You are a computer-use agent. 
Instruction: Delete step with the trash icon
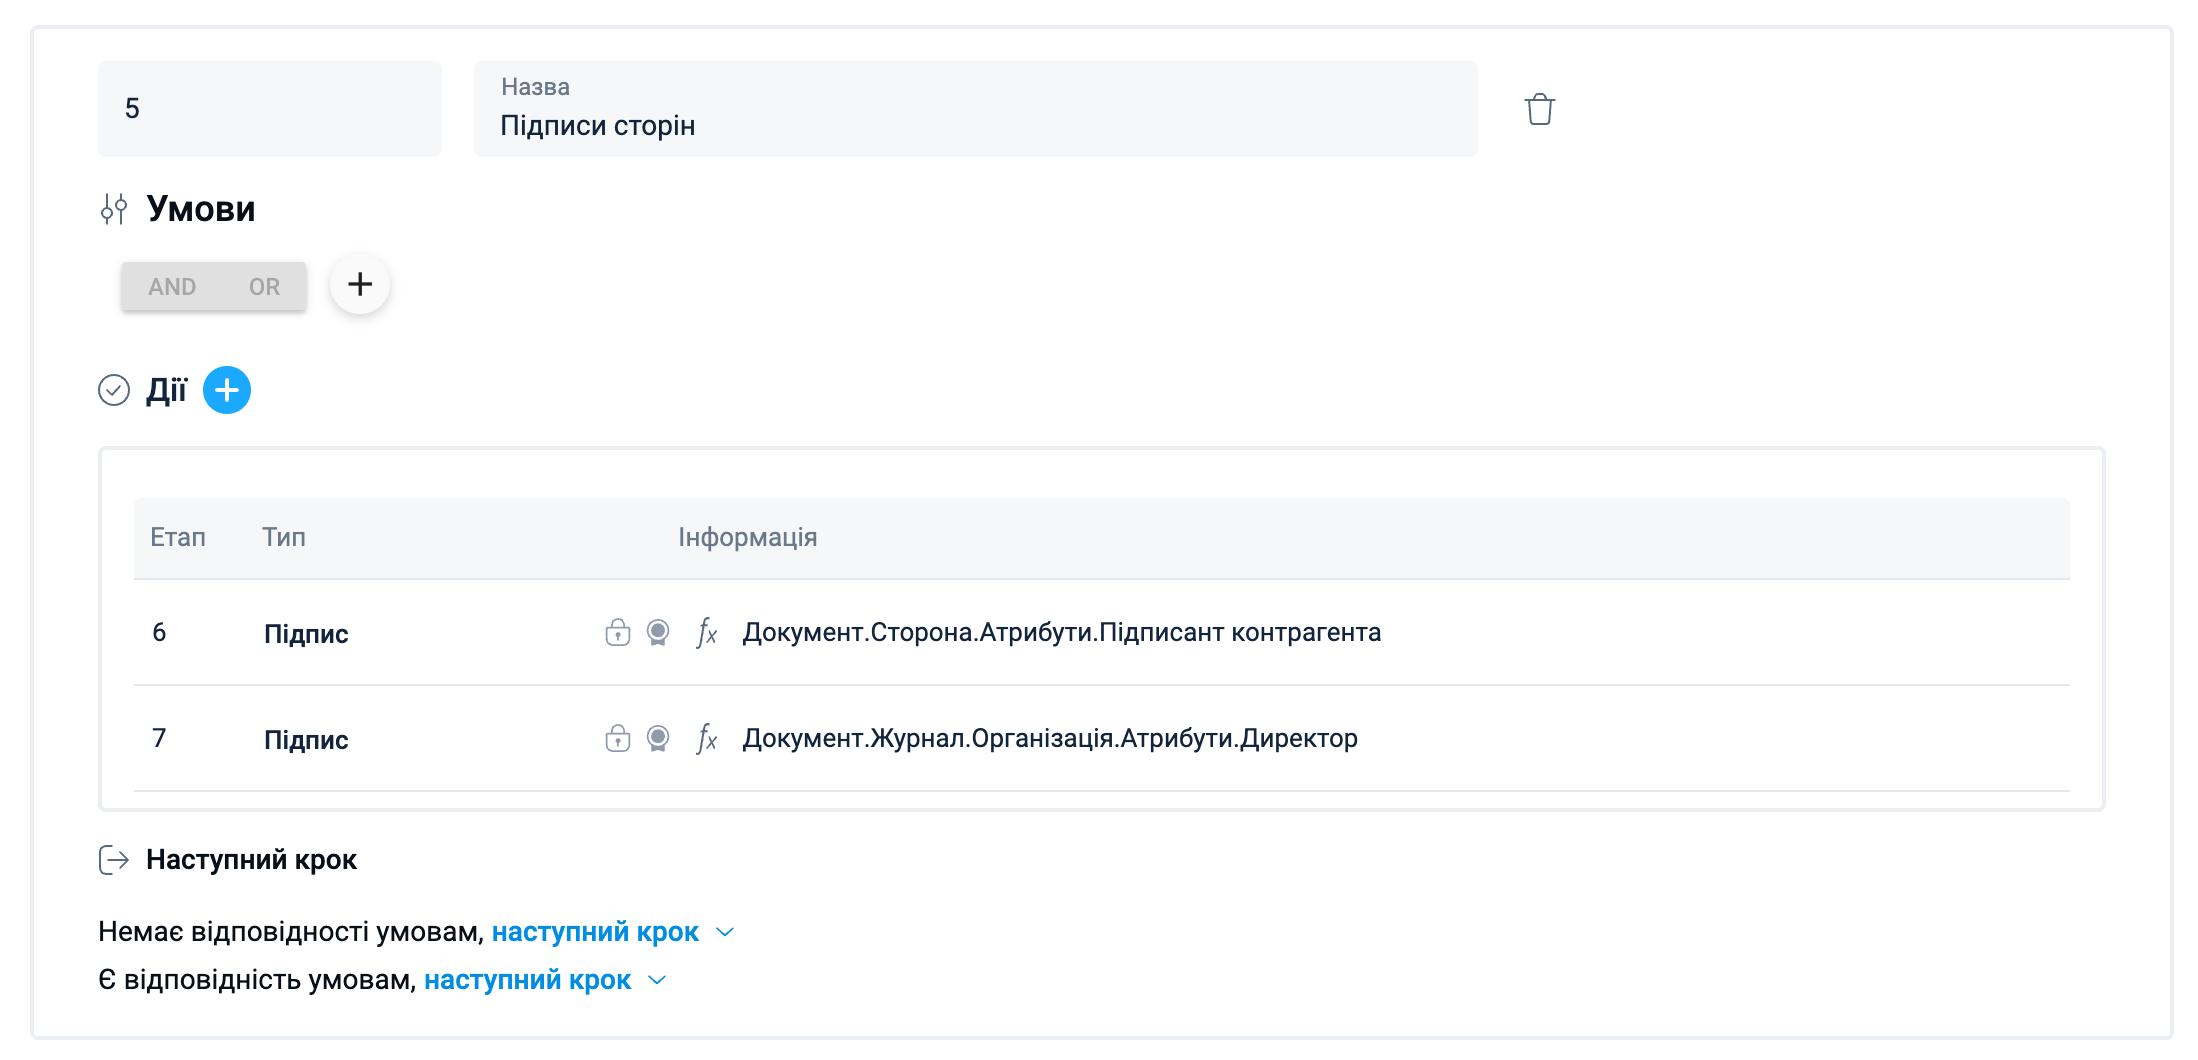click(x=1539, y=109)
